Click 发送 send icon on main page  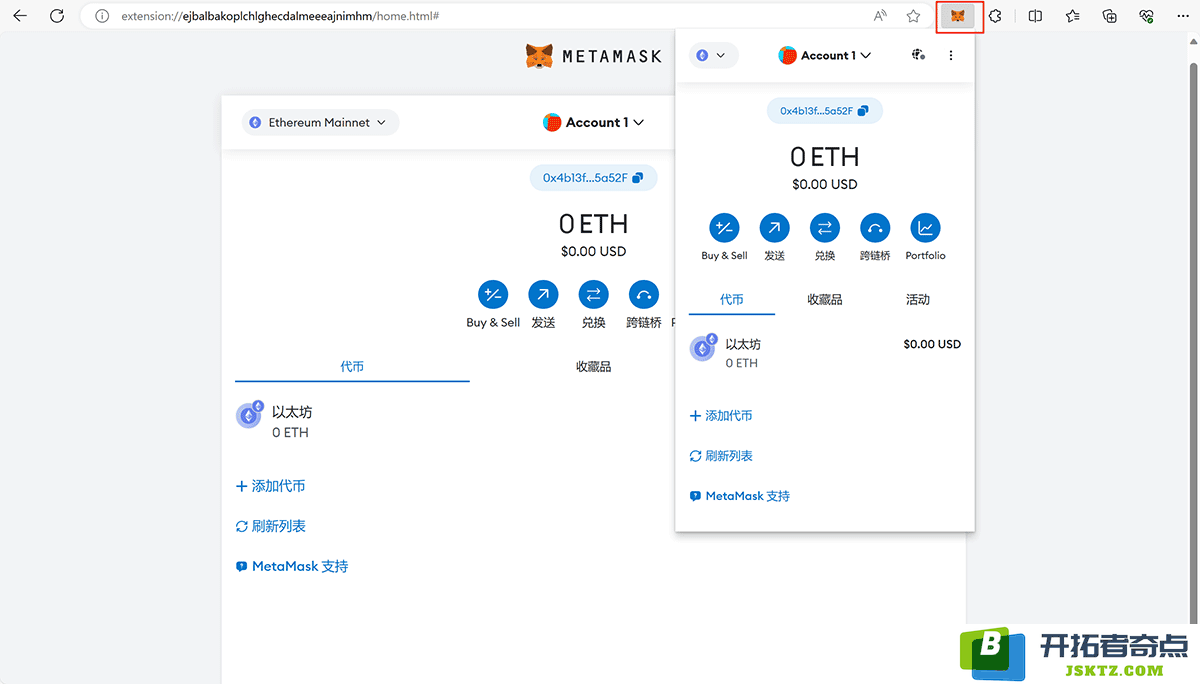pos(543,295)
